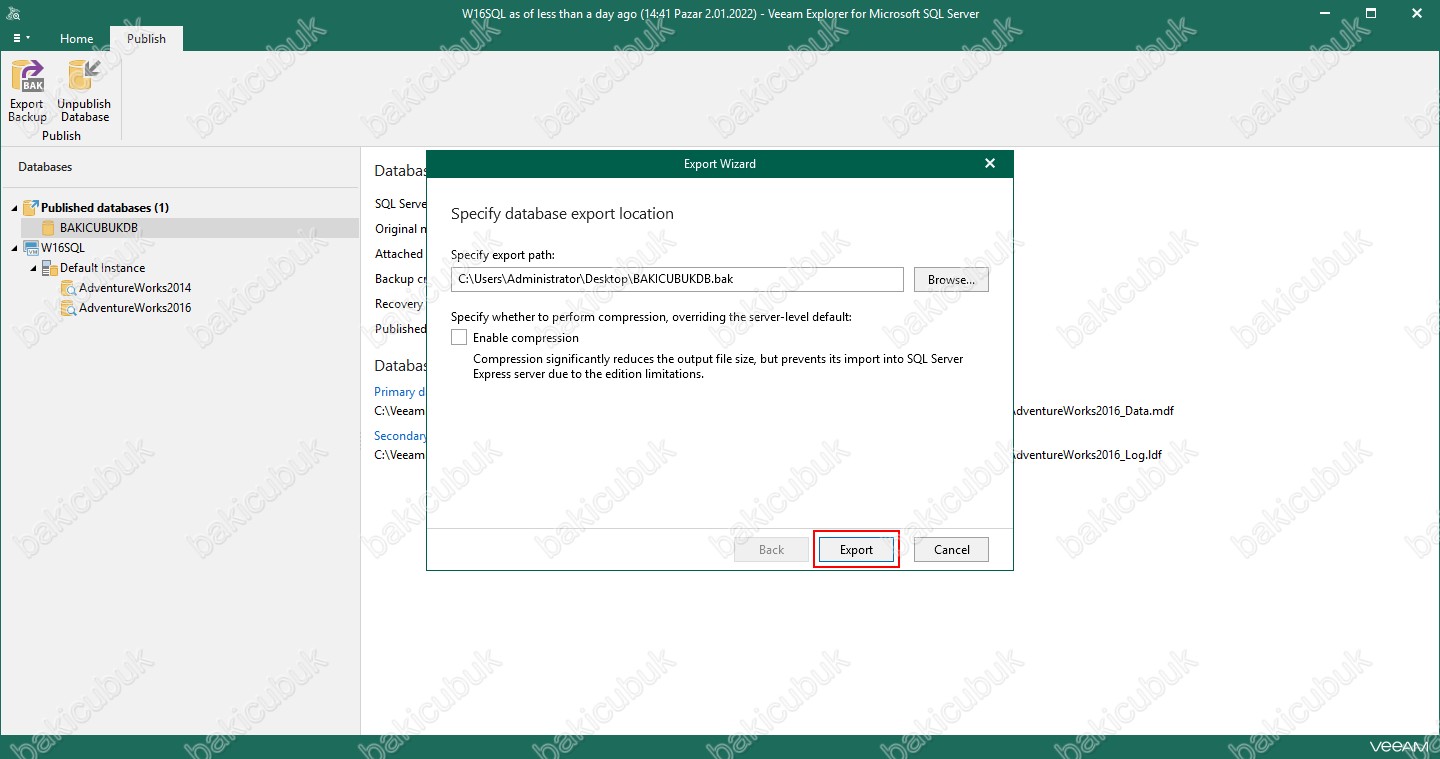Click the Veeam Explorer title bar icon
Image resolution: width=1440 pixels, height=759 pixels.
tap(13, 13)
